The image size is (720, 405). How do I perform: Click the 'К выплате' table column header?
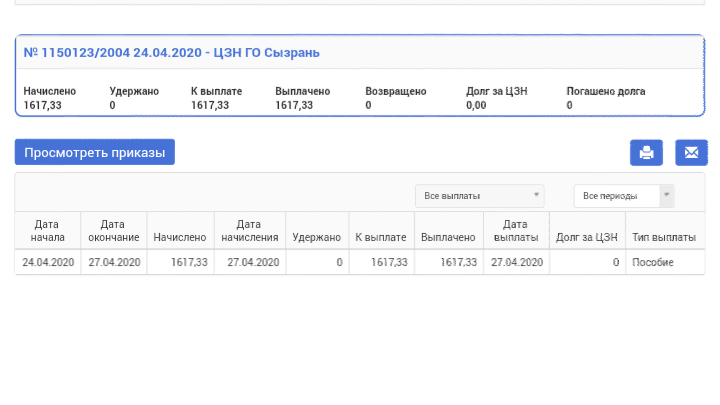[381, 238]
